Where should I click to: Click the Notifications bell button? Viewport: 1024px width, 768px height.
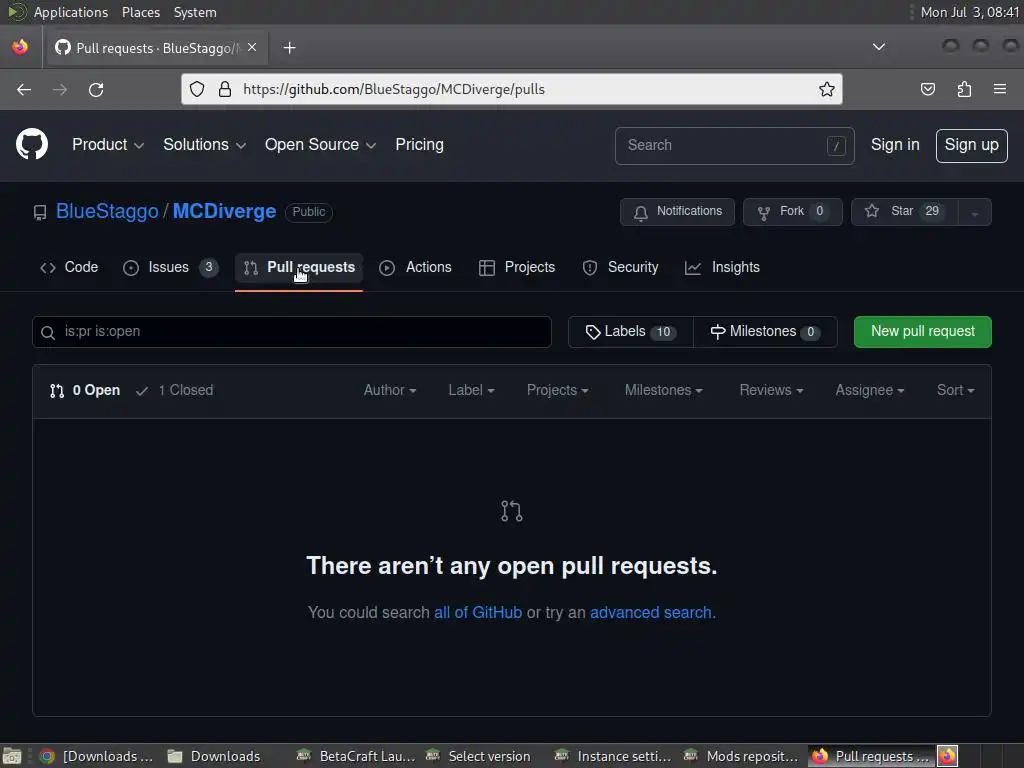677,212
